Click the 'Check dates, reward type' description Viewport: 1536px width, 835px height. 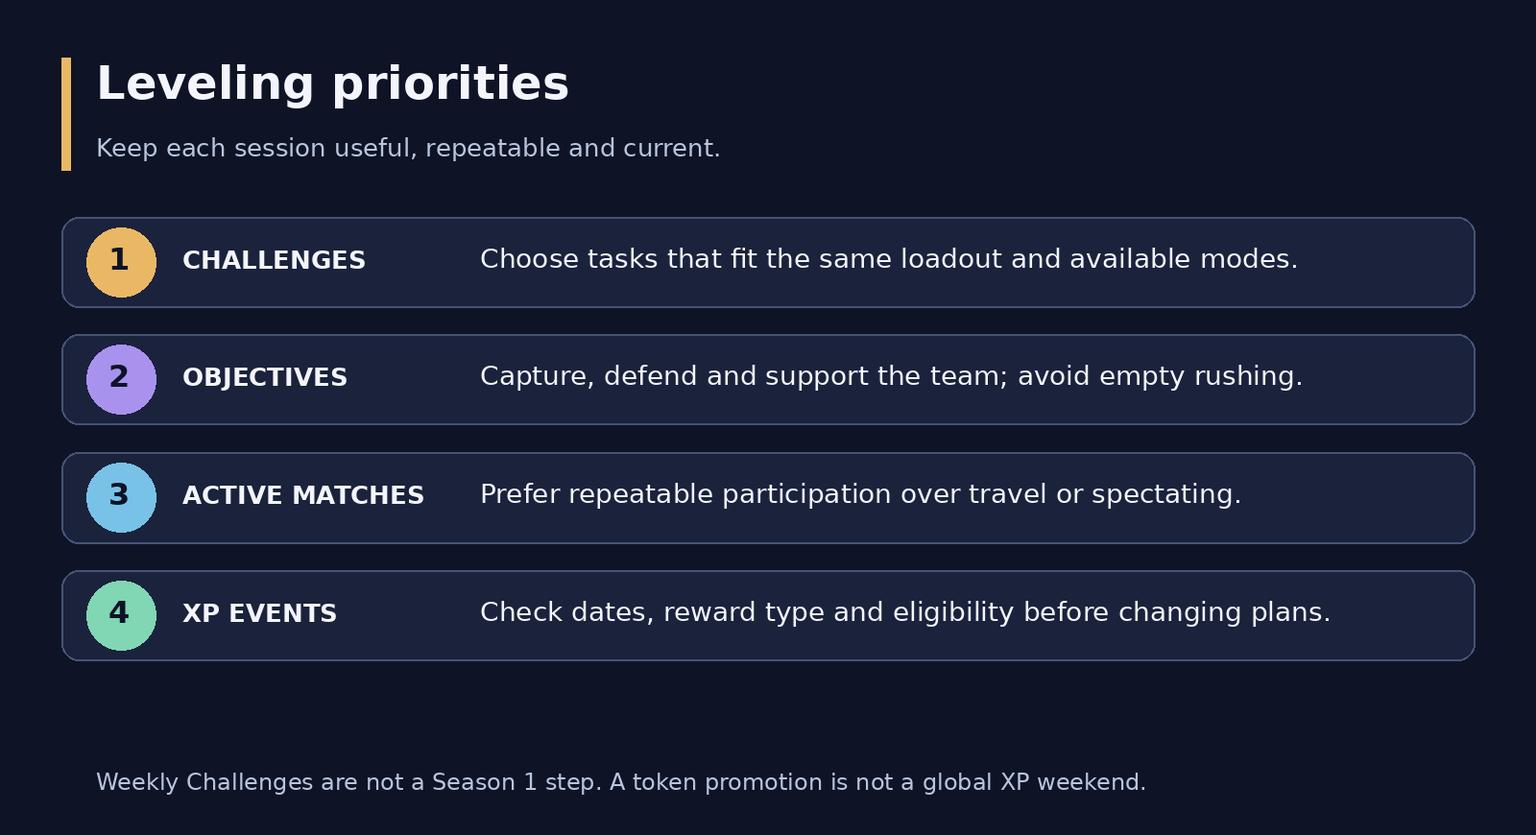[905, 613]
